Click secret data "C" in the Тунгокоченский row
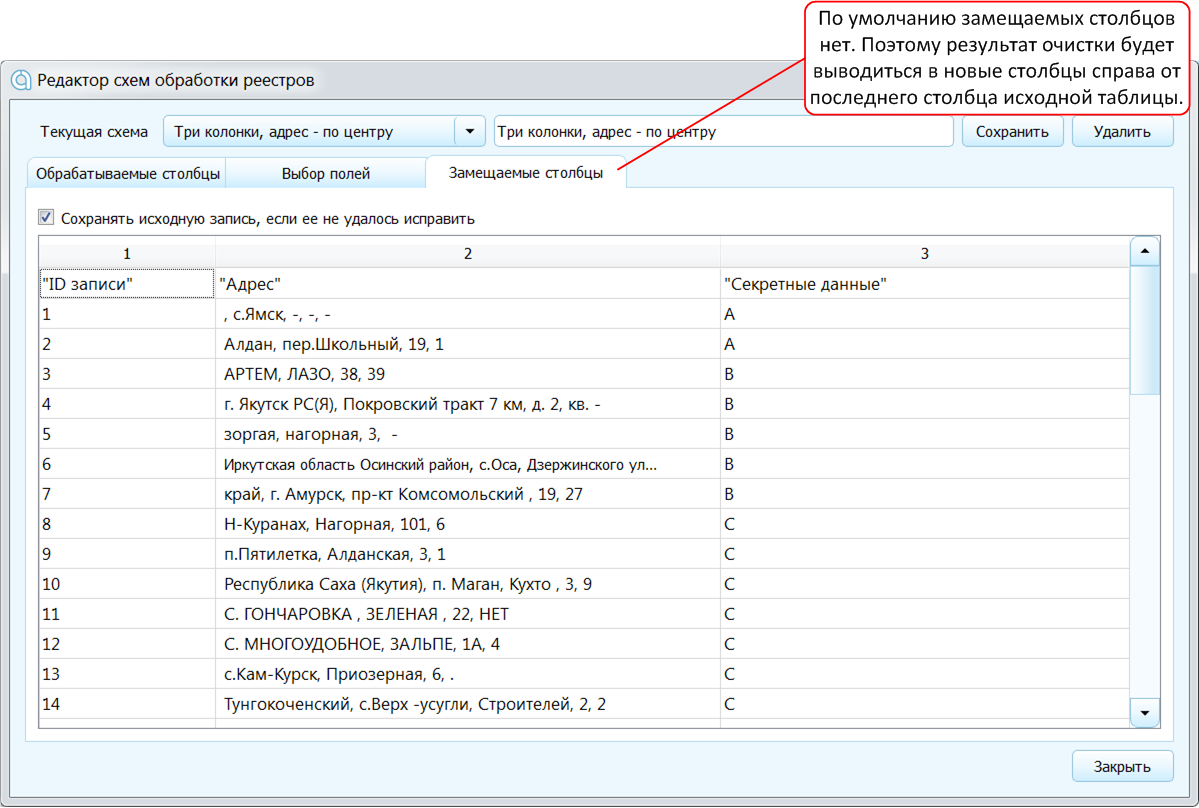The width and height of the screenshot is (1199, 808). (924, 703)
